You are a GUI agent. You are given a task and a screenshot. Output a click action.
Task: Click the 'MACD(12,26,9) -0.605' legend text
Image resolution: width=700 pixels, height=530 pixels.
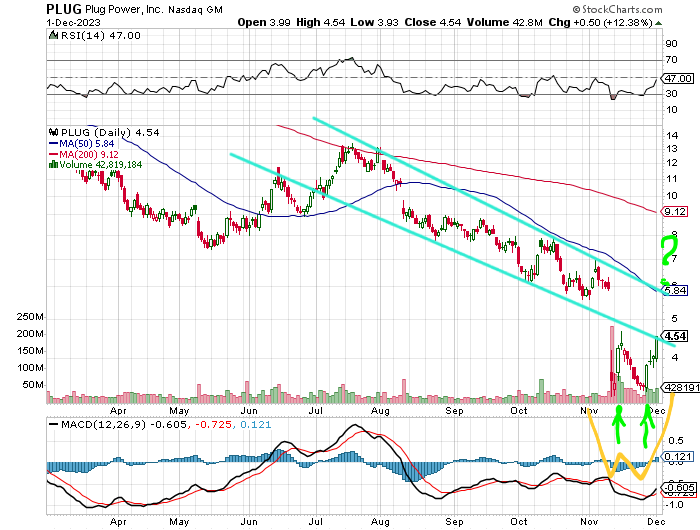[123, 425]
